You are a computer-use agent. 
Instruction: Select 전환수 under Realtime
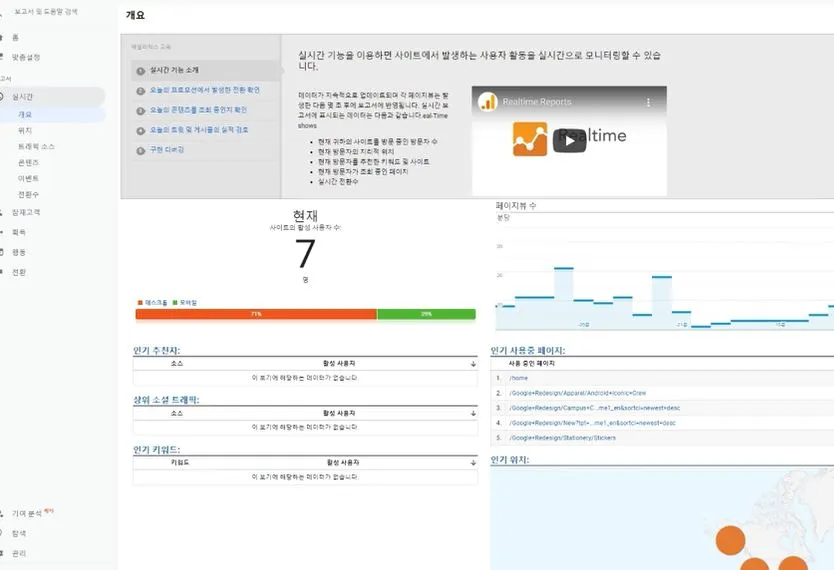28,194
